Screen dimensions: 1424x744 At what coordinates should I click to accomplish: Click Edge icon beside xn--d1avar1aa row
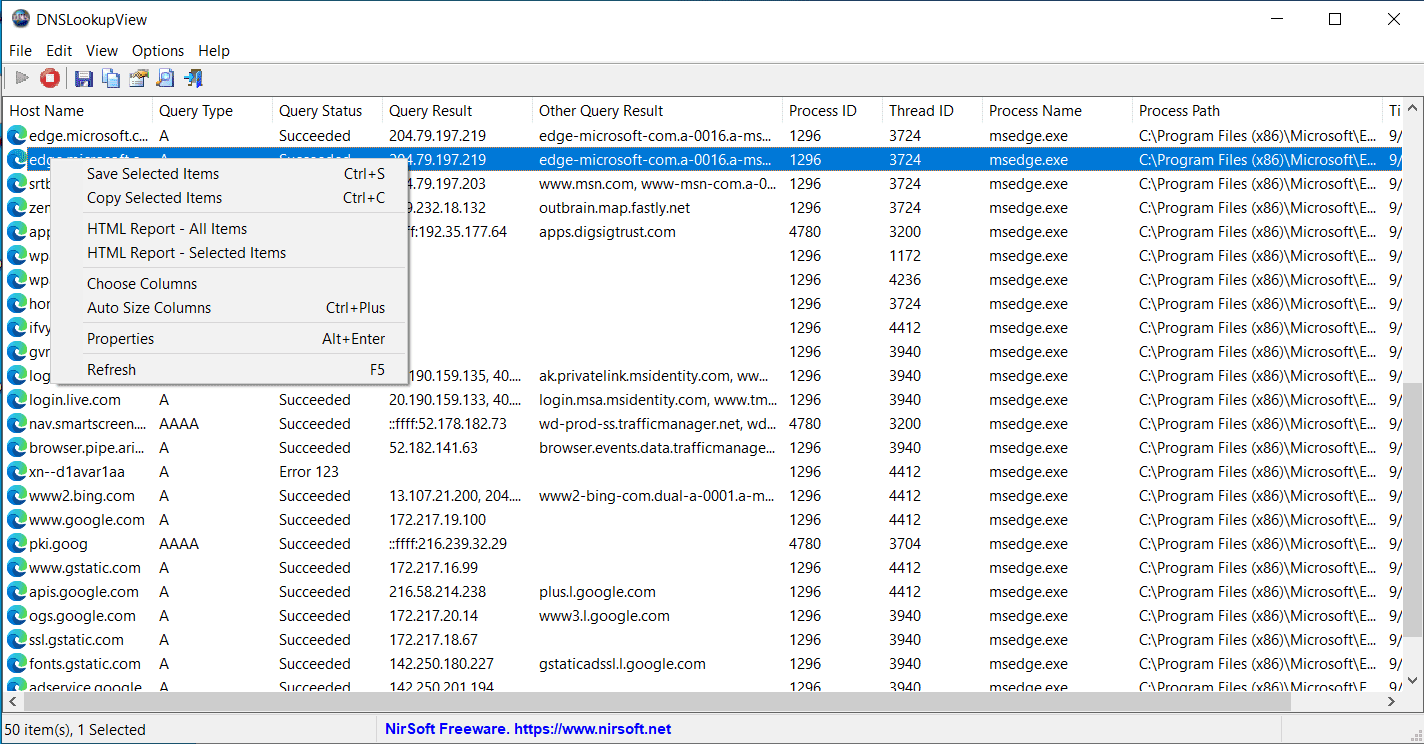[x=17, y=472]
